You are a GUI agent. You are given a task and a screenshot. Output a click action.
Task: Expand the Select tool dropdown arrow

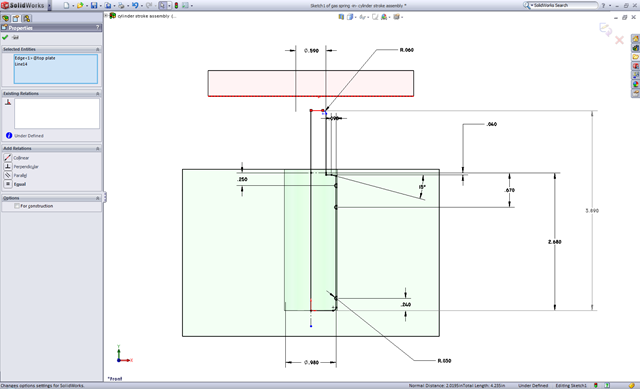coord(169,6)
